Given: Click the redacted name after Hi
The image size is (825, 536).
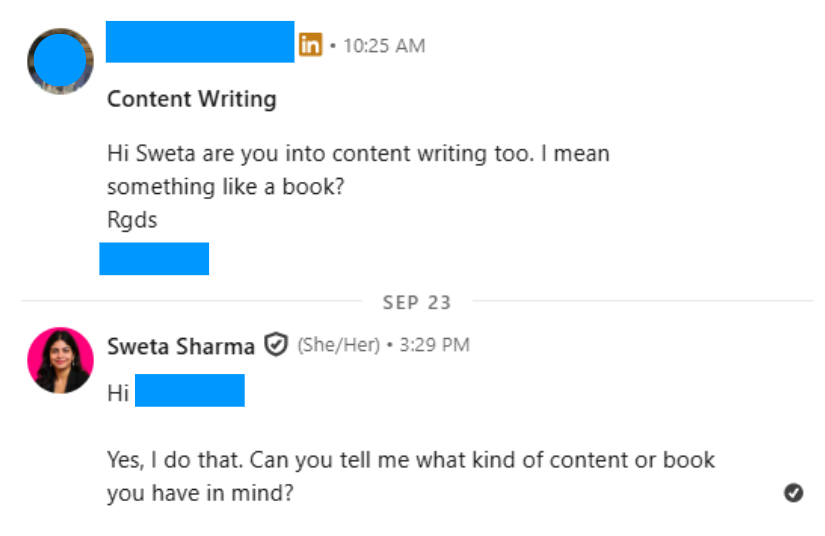Looking at the screenshot, I should click(x=190, y=391).
